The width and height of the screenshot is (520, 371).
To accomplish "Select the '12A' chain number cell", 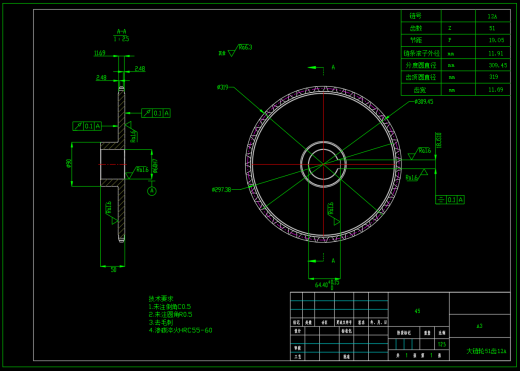I will tap(492, 16).
